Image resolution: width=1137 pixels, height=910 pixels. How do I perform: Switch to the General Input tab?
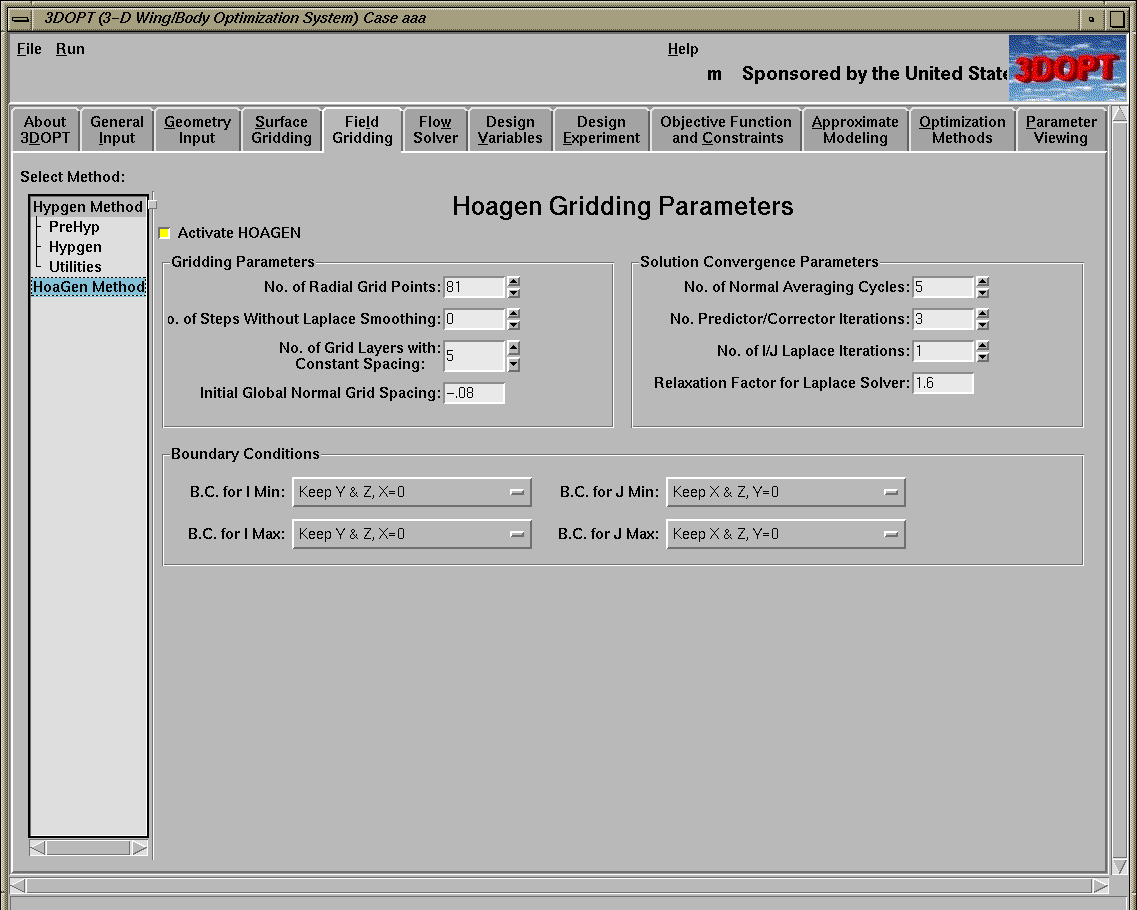(117, 130)
